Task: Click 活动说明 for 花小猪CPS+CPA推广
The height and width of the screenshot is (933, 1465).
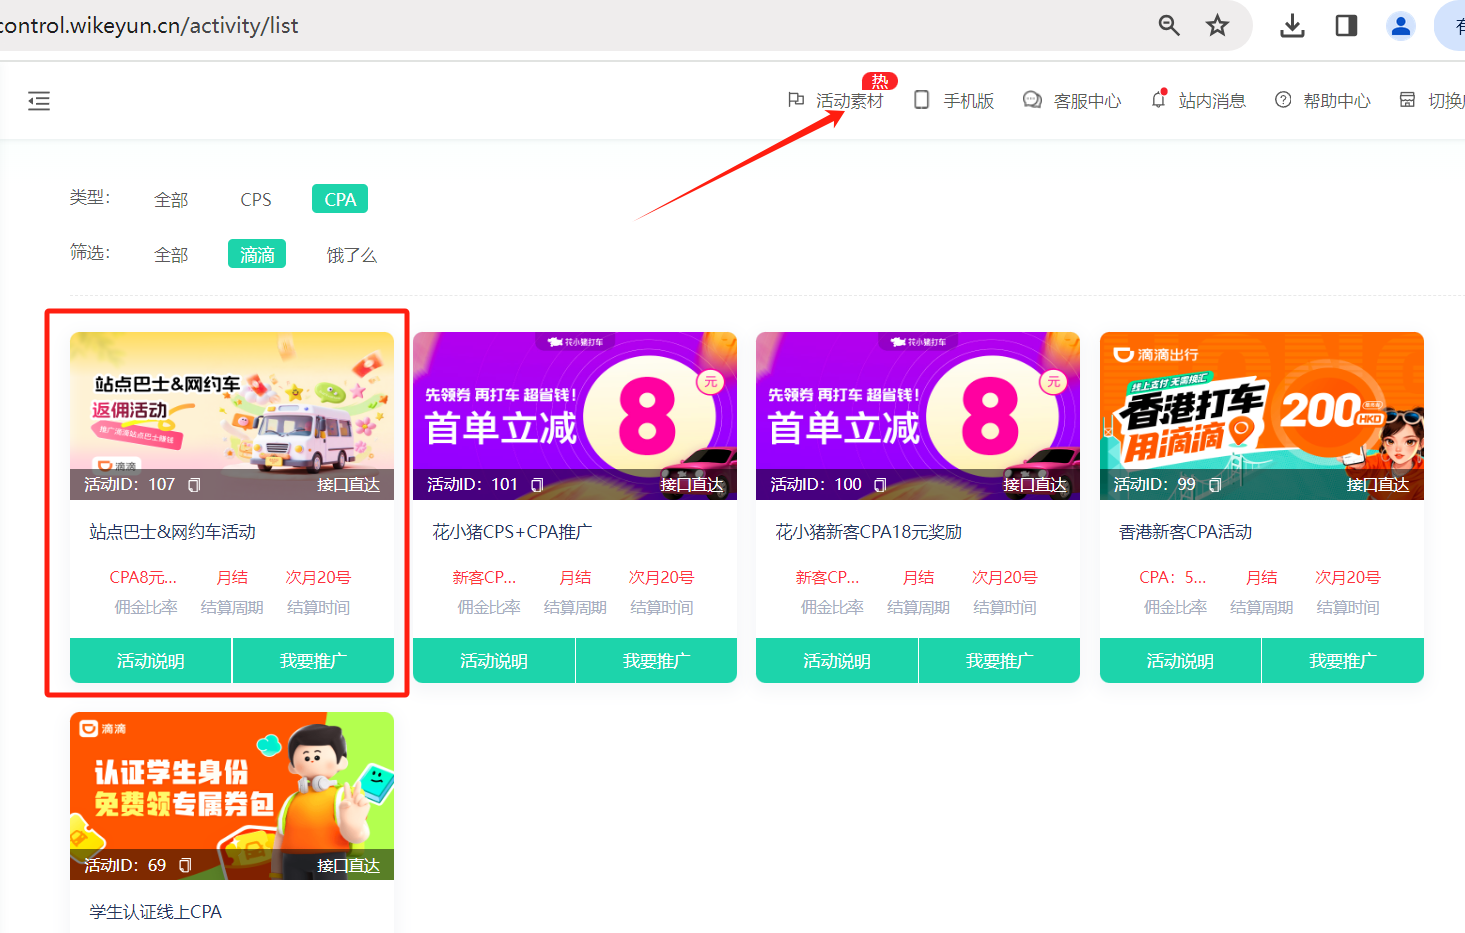Action: (x=494, y=661)
